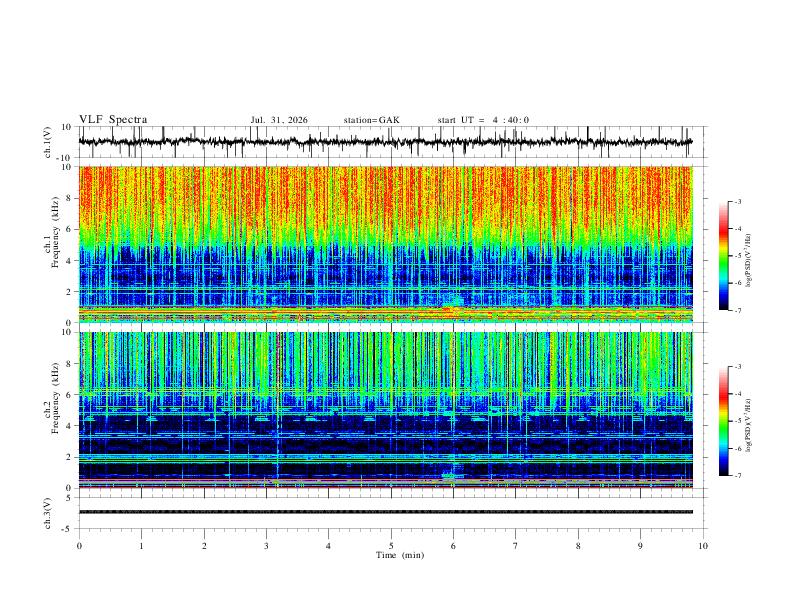Click the ch.1 color bar log(PSD) label
The width and height of the screenshot is (792, 612).
[749, 260]
